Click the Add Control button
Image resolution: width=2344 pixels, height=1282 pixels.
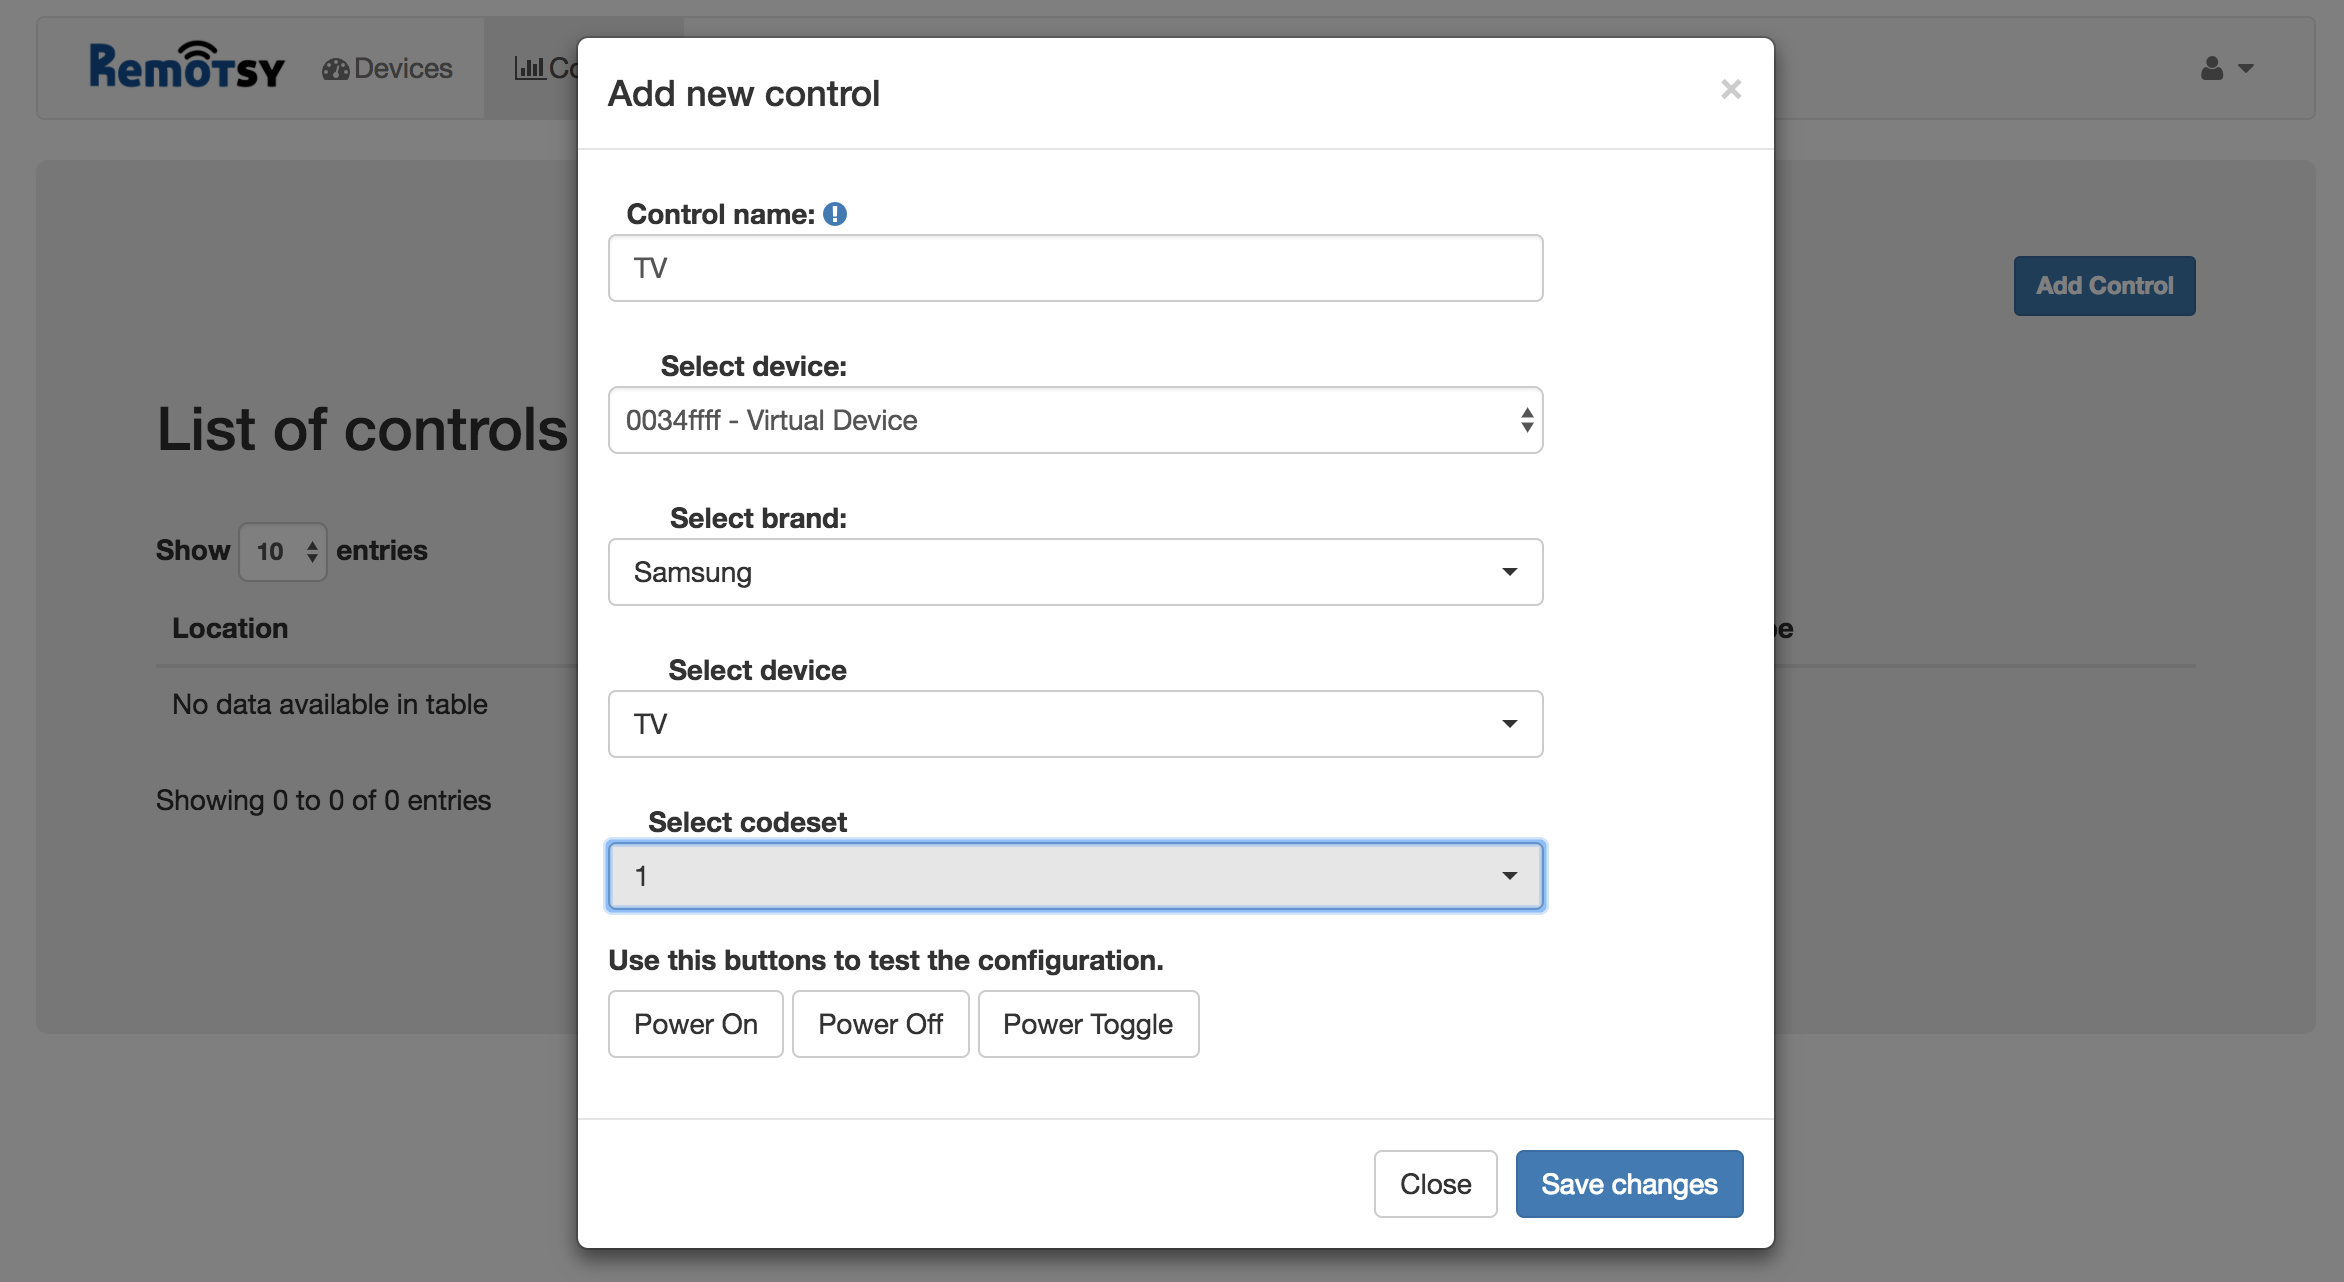[x=2104, y=286]
